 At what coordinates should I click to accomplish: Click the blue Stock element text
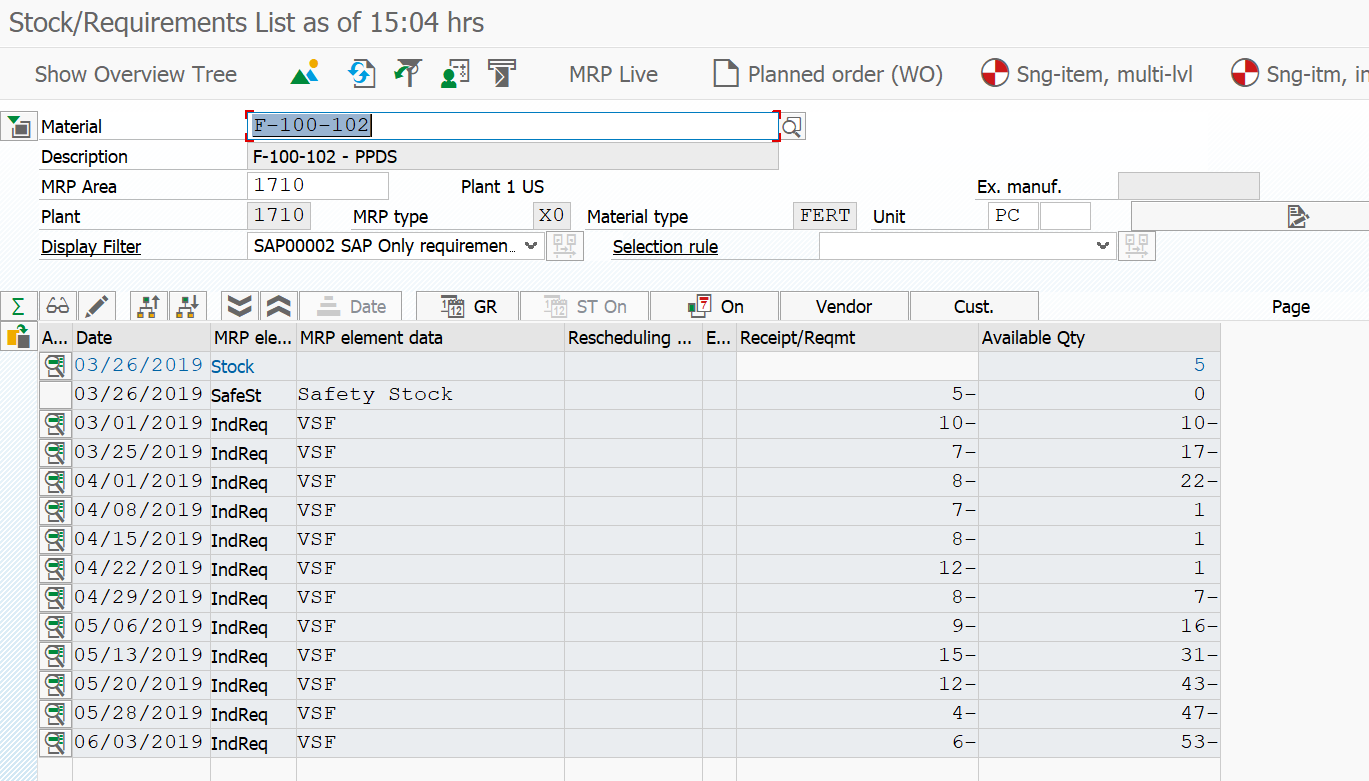(232, 367)
